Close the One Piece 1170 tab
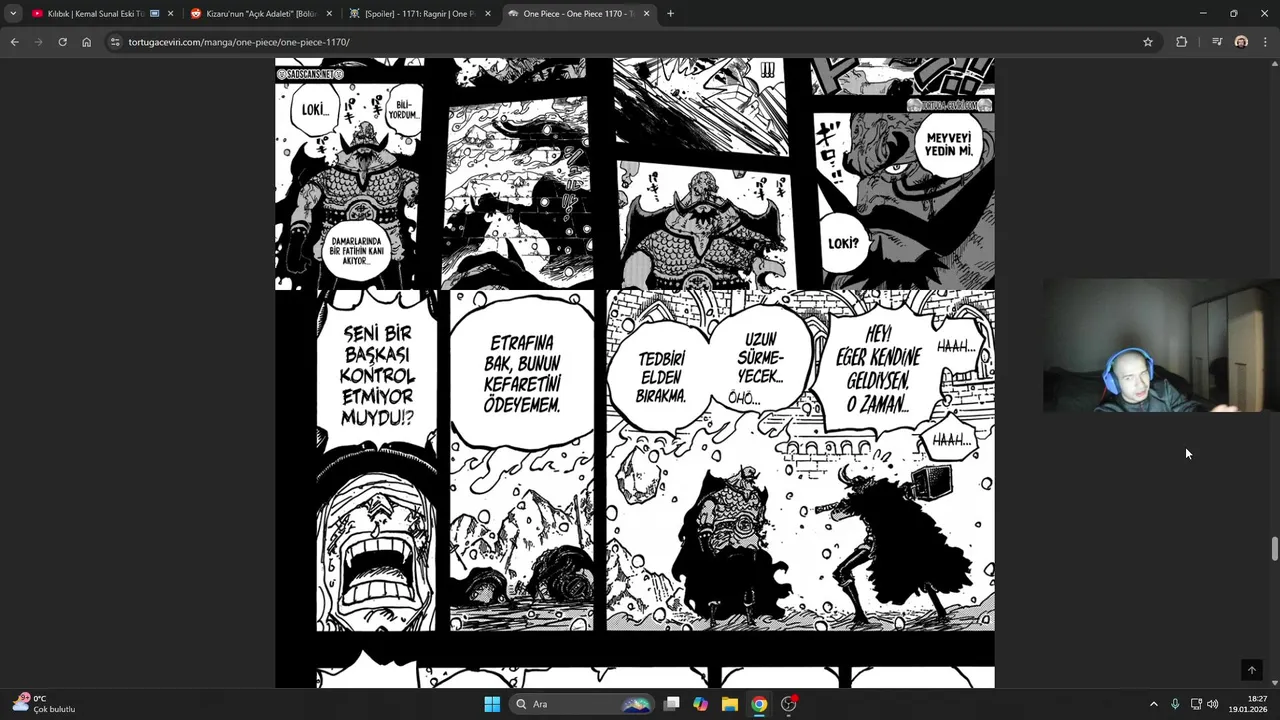This screenshot has width=1280, height=720. pyautogui.click(x=646, y=13)
